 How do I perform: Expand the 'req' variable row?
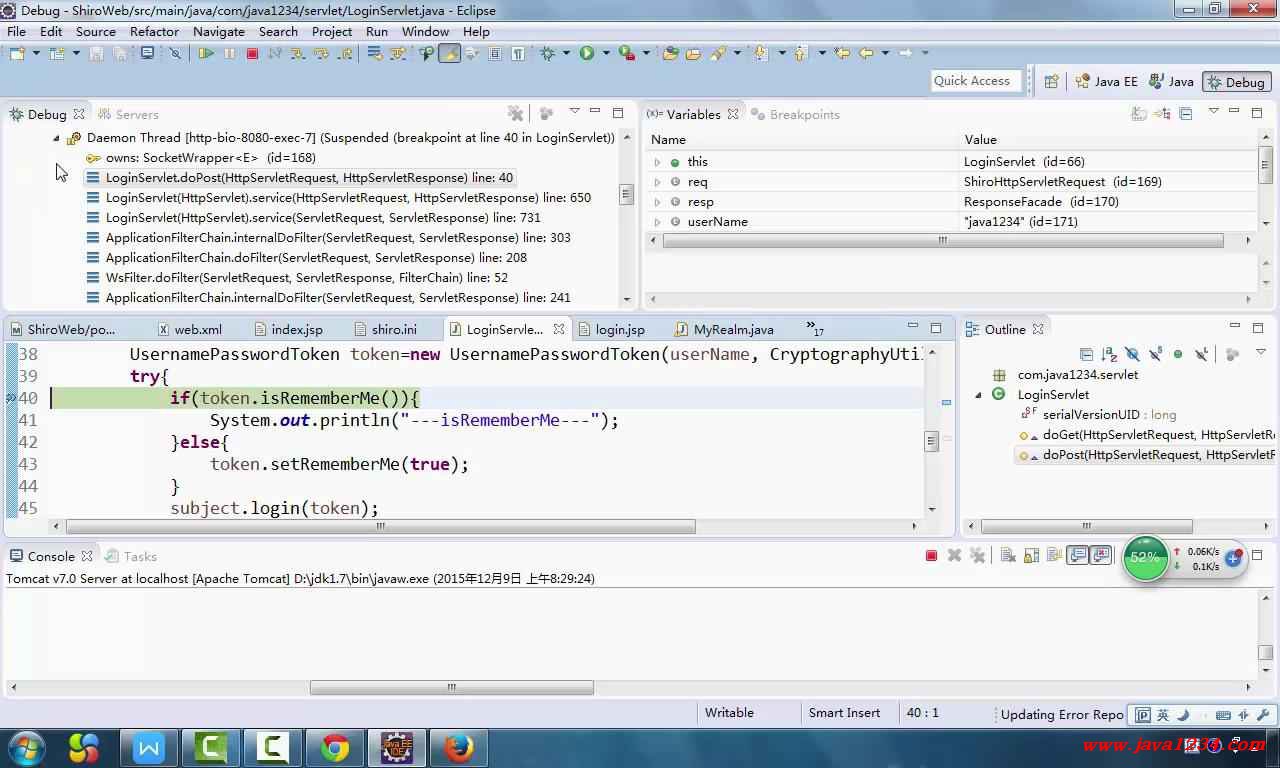657,182
